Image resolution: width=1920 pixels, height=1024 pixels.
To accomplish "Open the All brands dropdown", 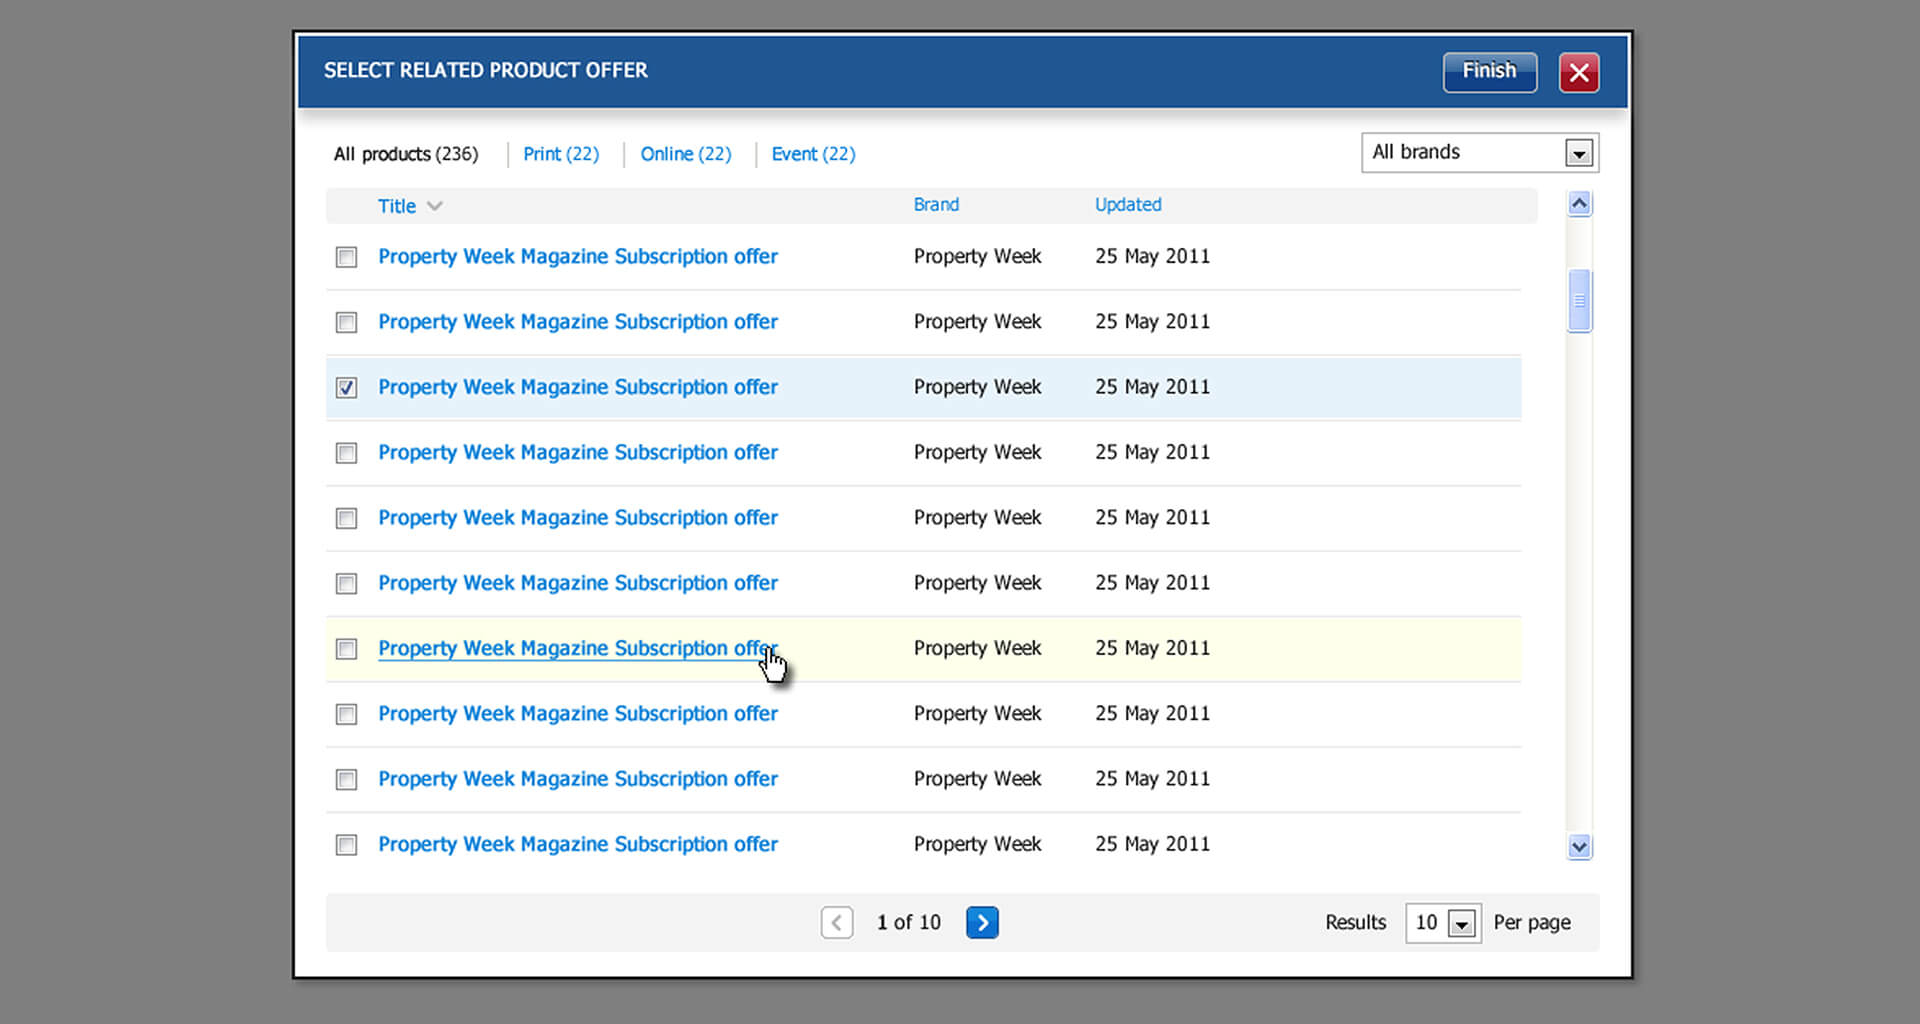I will (x=1578, y=153).
